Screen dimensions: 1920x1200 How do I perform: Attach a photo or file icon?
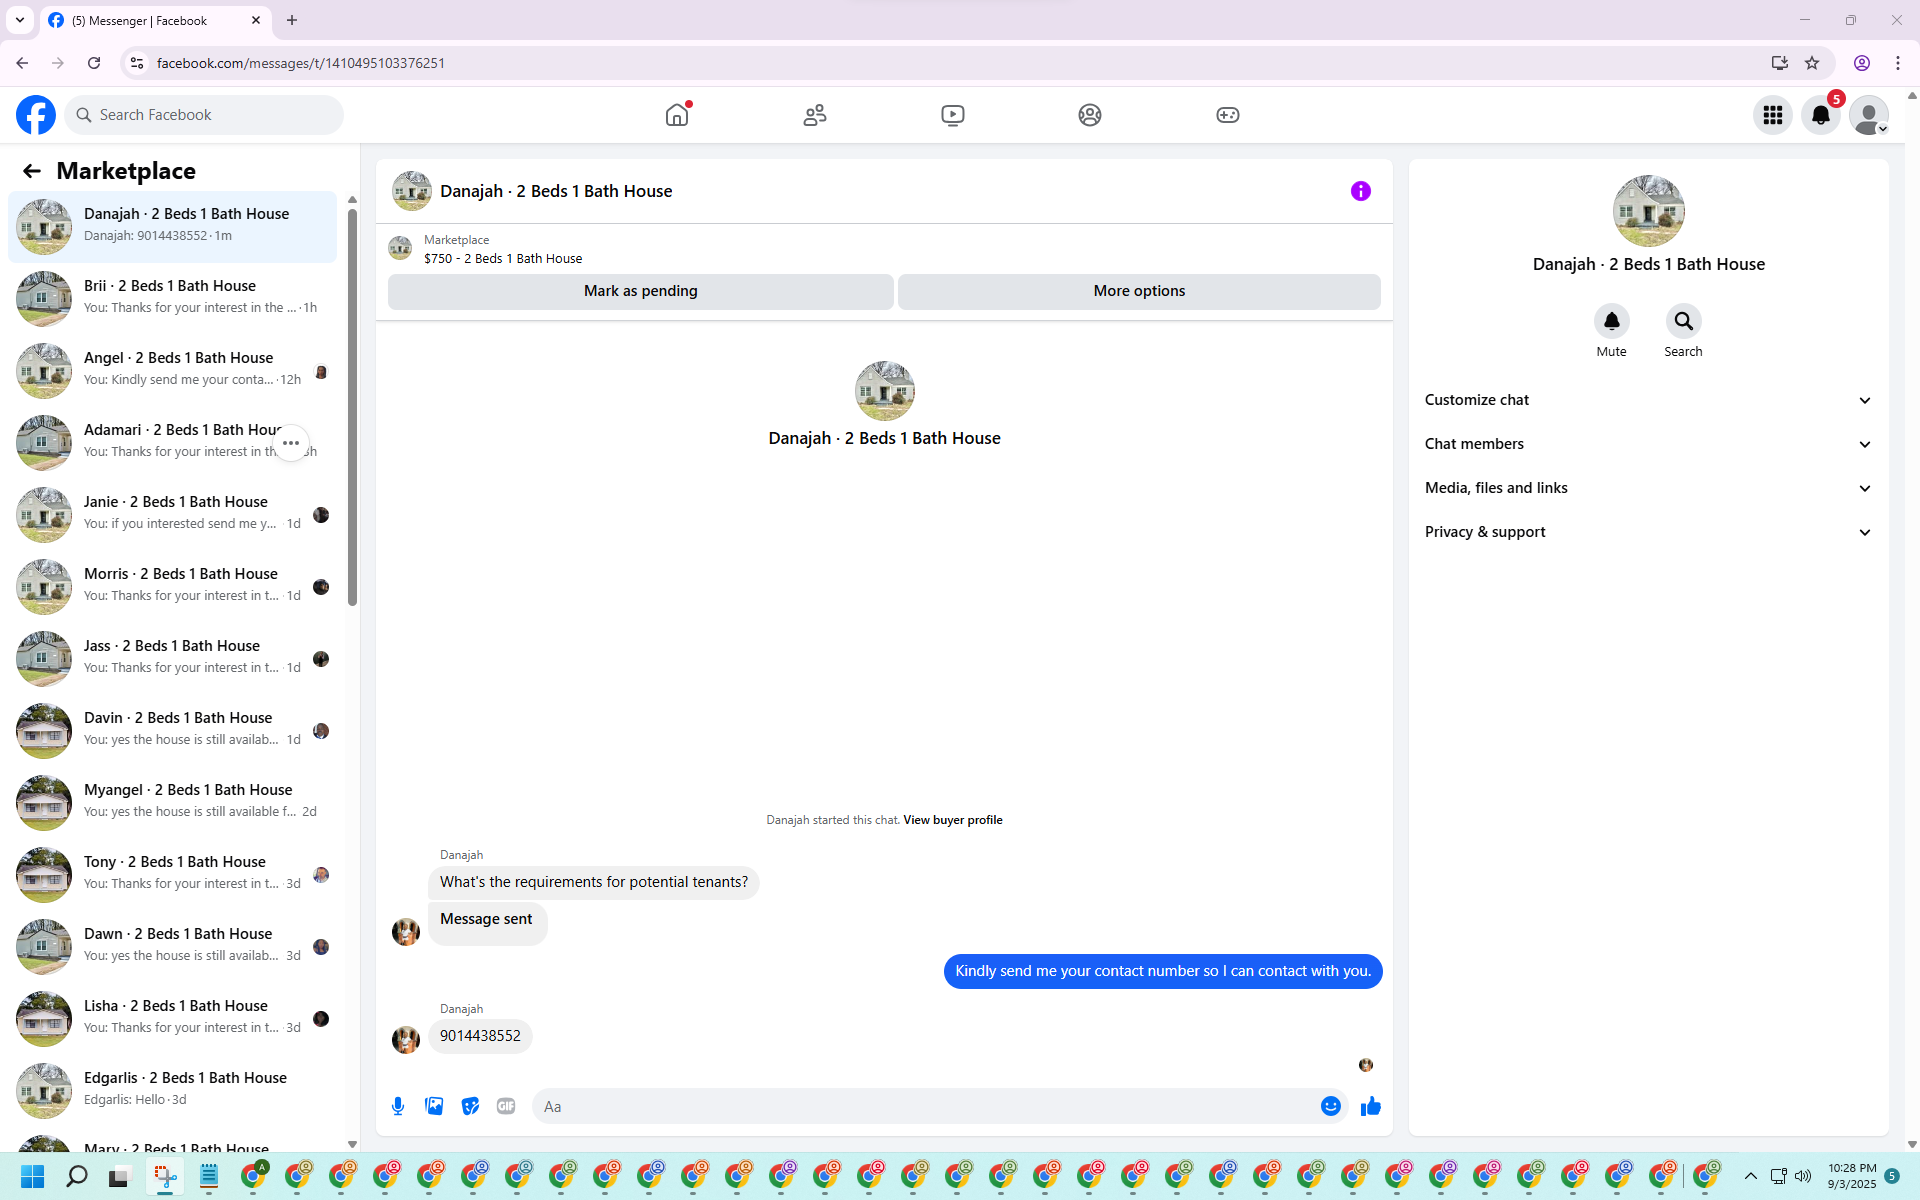click(434, 1106)
